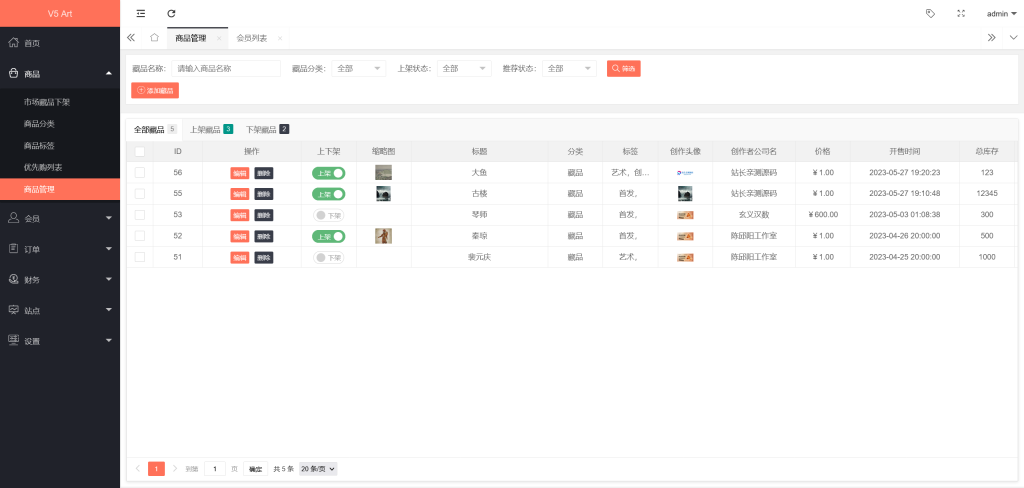Go to previous page arrow in pagination
Image resolution: width=1024 pixels, height=488 pixels.
click(138, 468)
